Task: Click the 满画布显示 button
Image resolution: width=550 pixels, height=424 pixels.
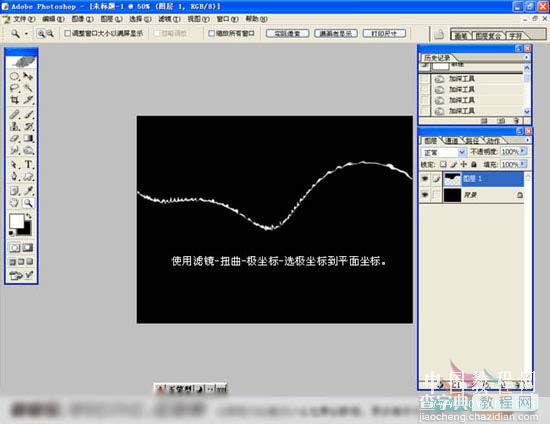Action: click(336, 34)
